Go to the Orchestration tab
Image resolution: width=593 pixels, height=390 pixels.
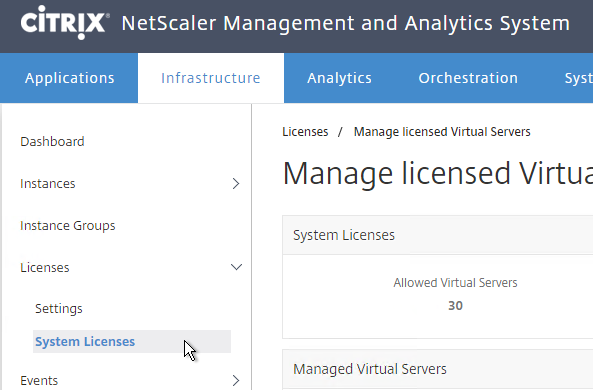tap(468, 78)
